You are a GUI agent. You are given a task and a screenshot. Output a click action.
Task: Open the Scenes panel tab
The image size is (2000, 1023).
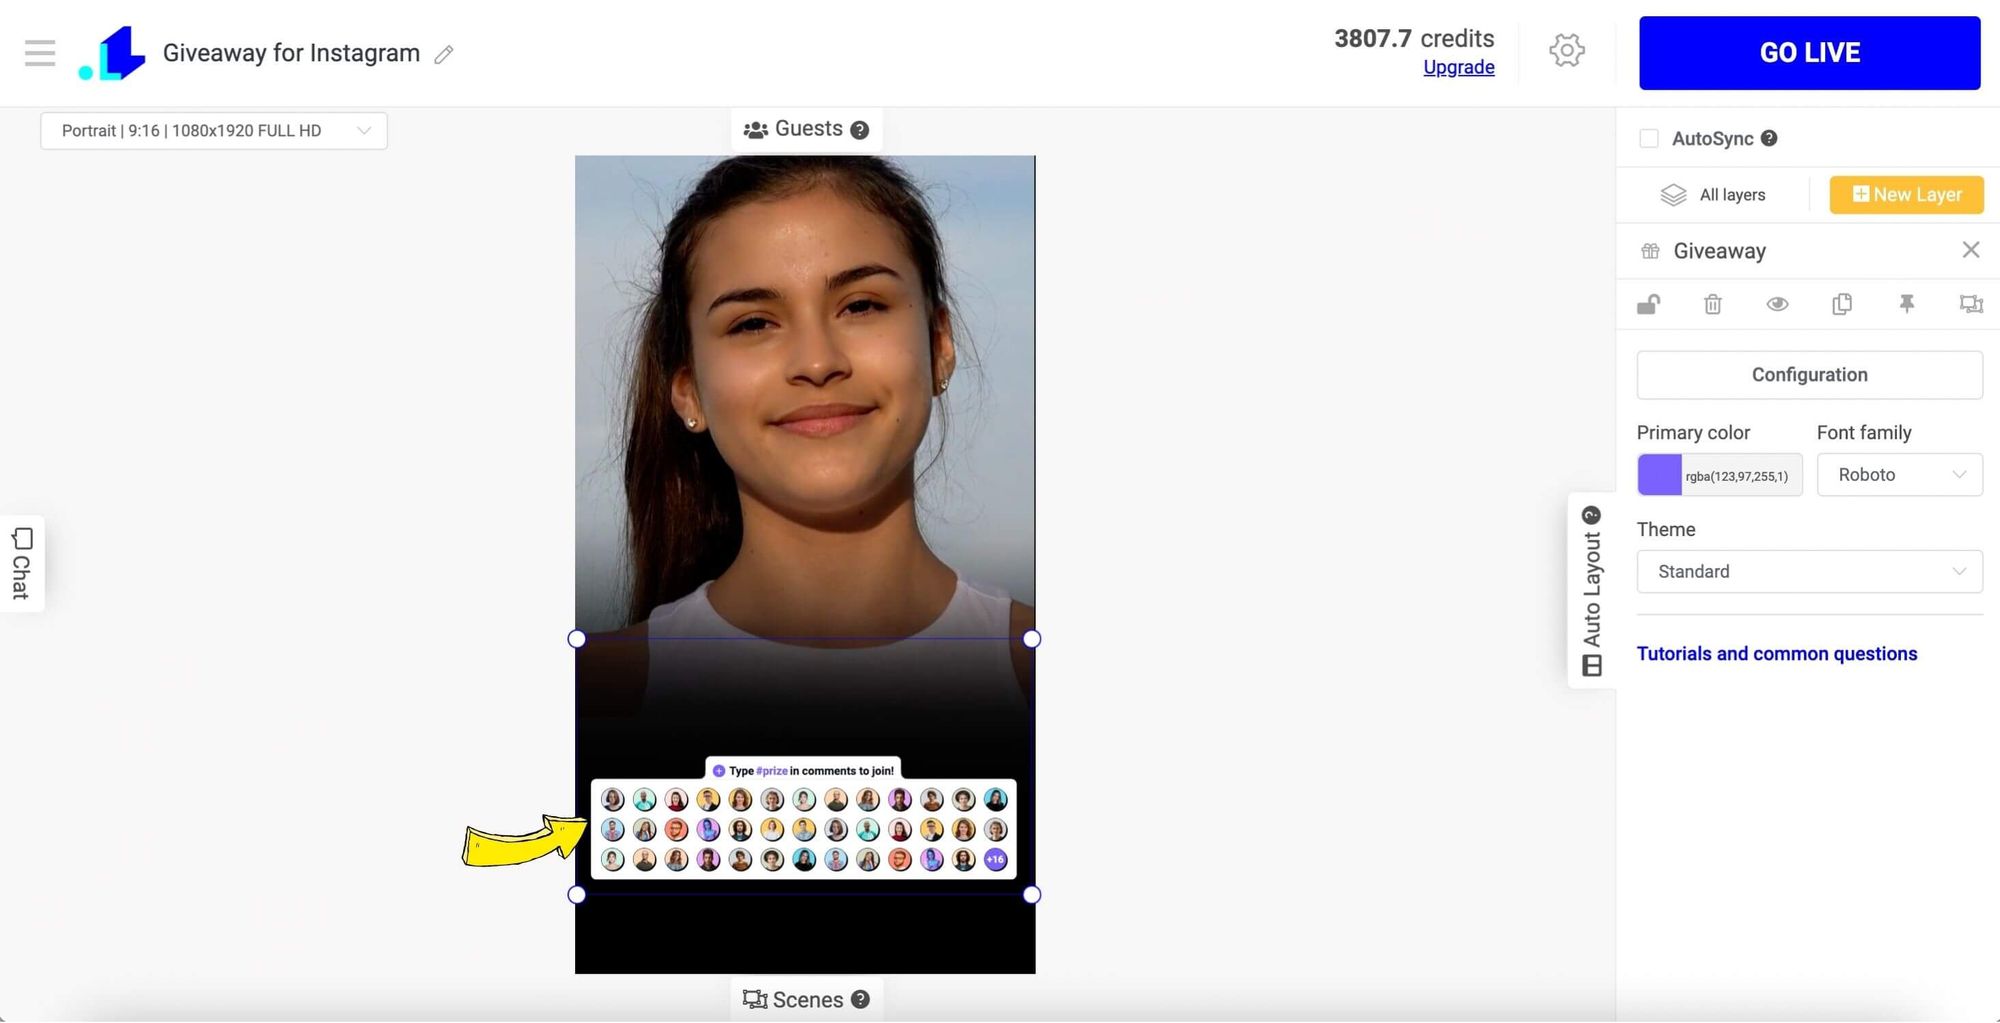(806, 999)
